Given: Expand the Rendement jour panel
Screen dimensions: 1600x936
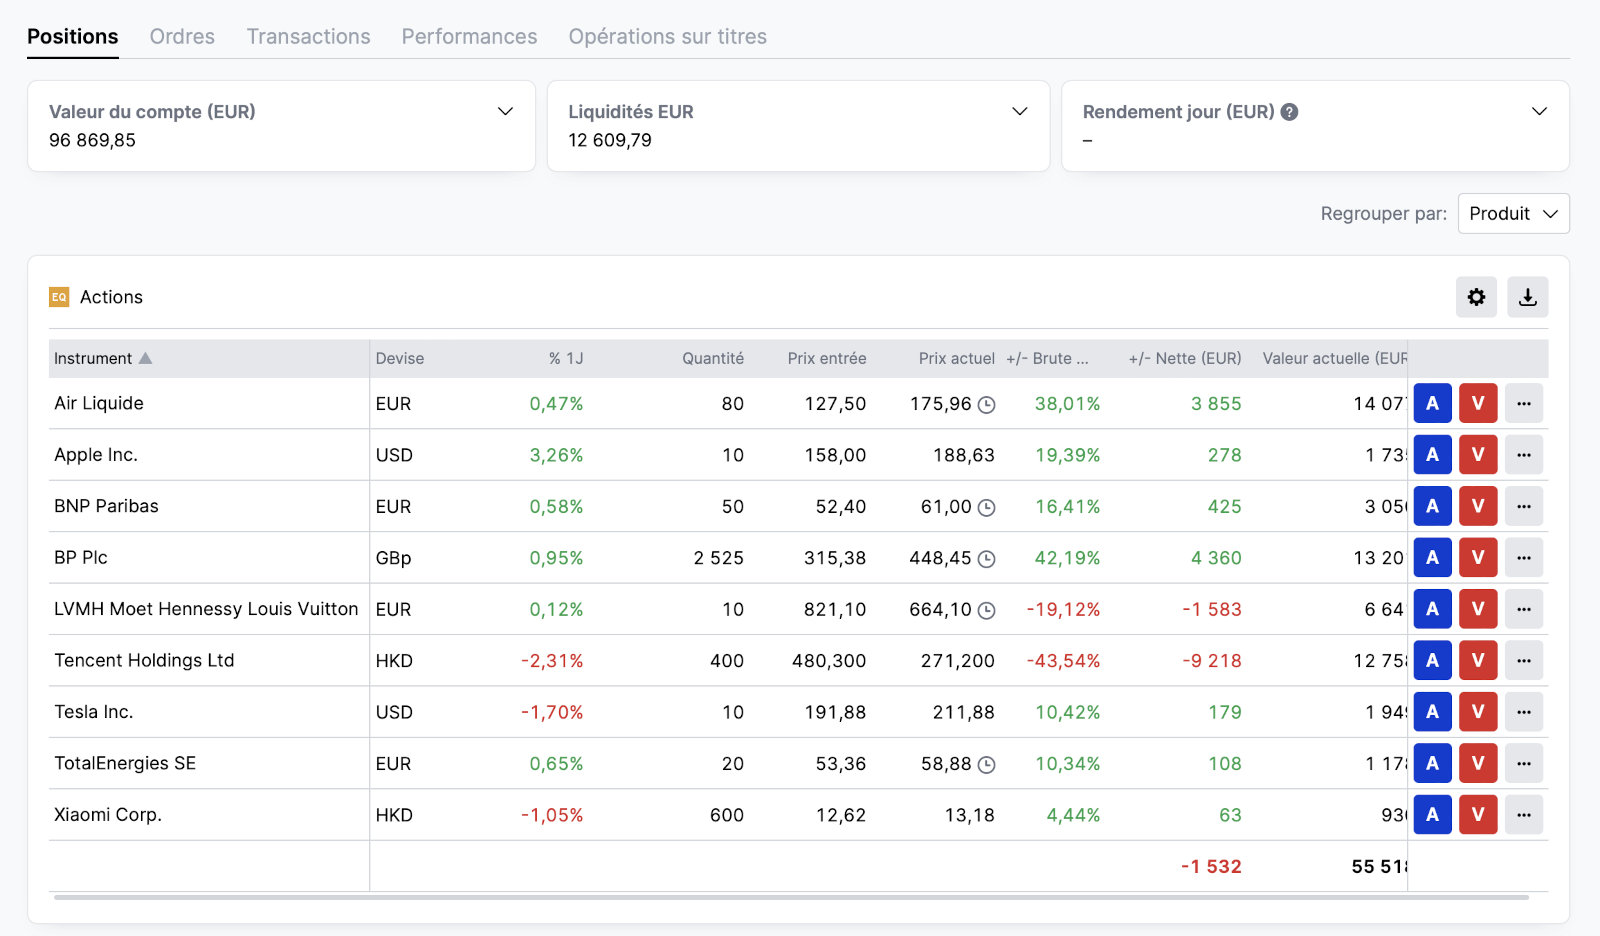Looking at the screenshot, I should 1539,112.
